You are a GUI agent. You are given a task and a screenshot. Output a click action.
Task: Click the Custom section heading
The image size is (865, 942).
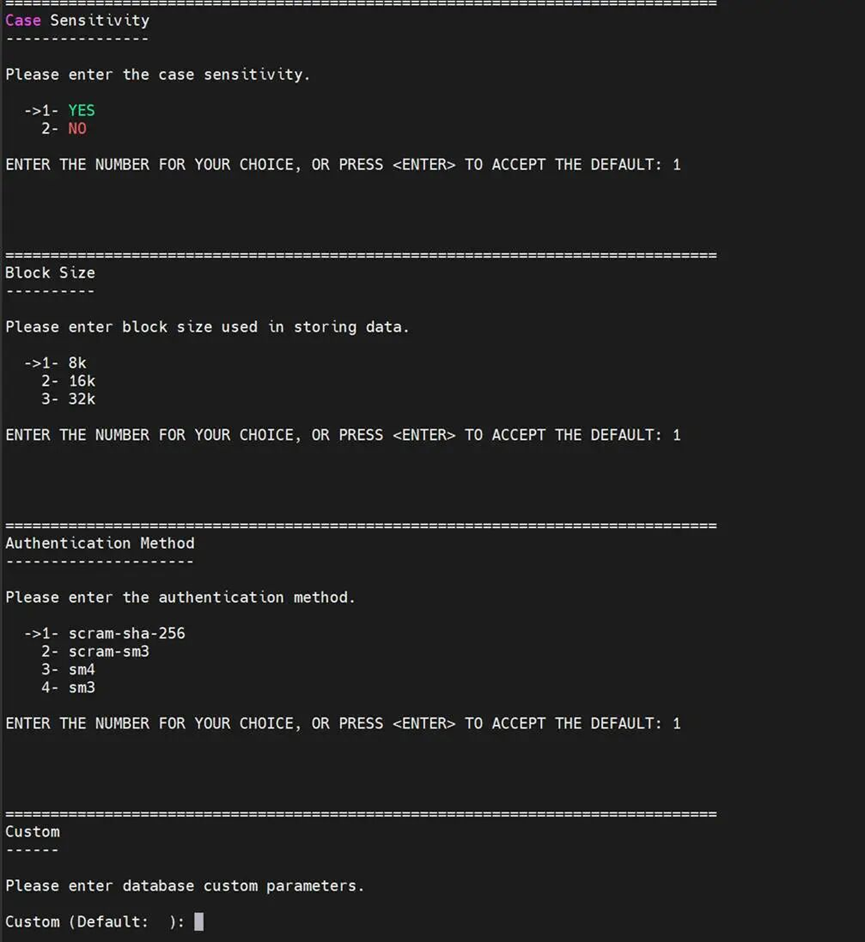pyautogui.click(x=32, y=831)
